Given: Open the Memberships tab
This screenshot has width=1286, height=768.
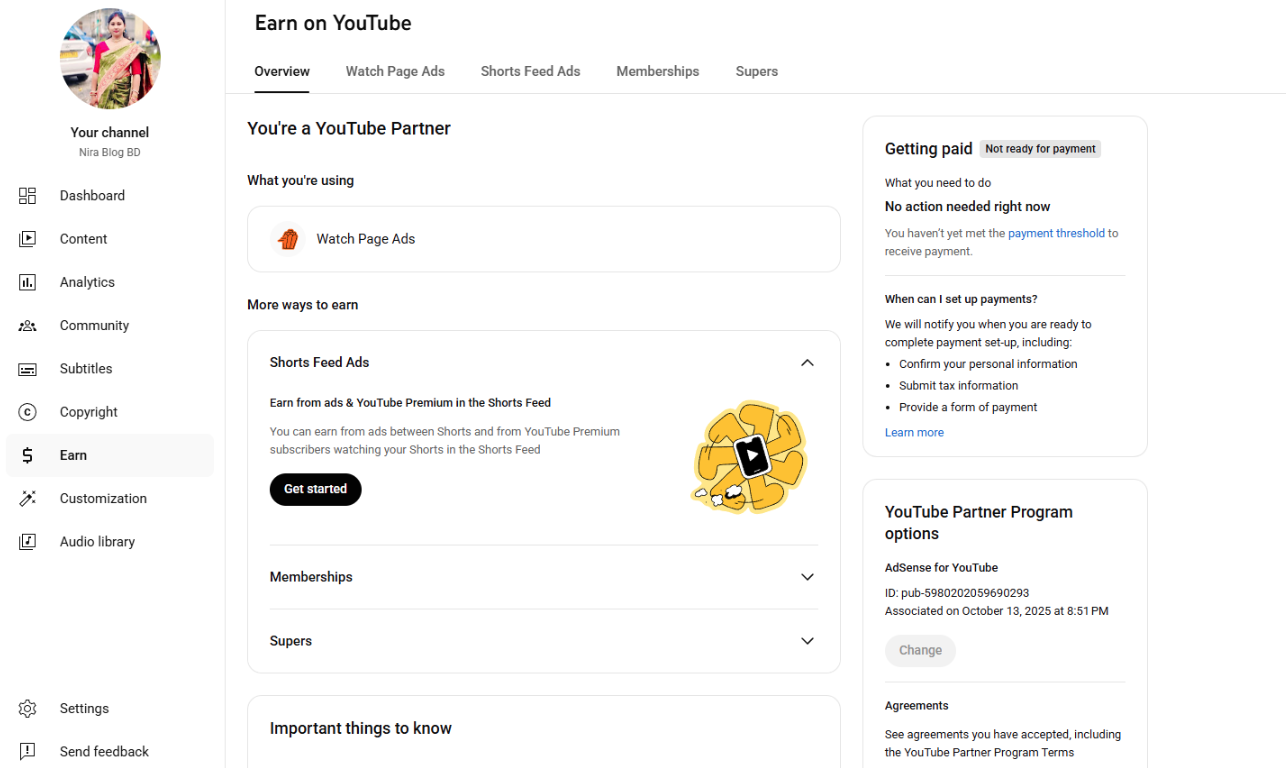Looking at the screenshot, I should [657, 71].
